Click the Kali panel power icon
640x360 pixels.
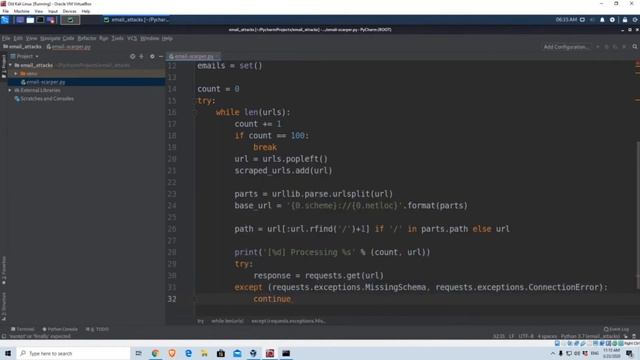pos(635,20)
